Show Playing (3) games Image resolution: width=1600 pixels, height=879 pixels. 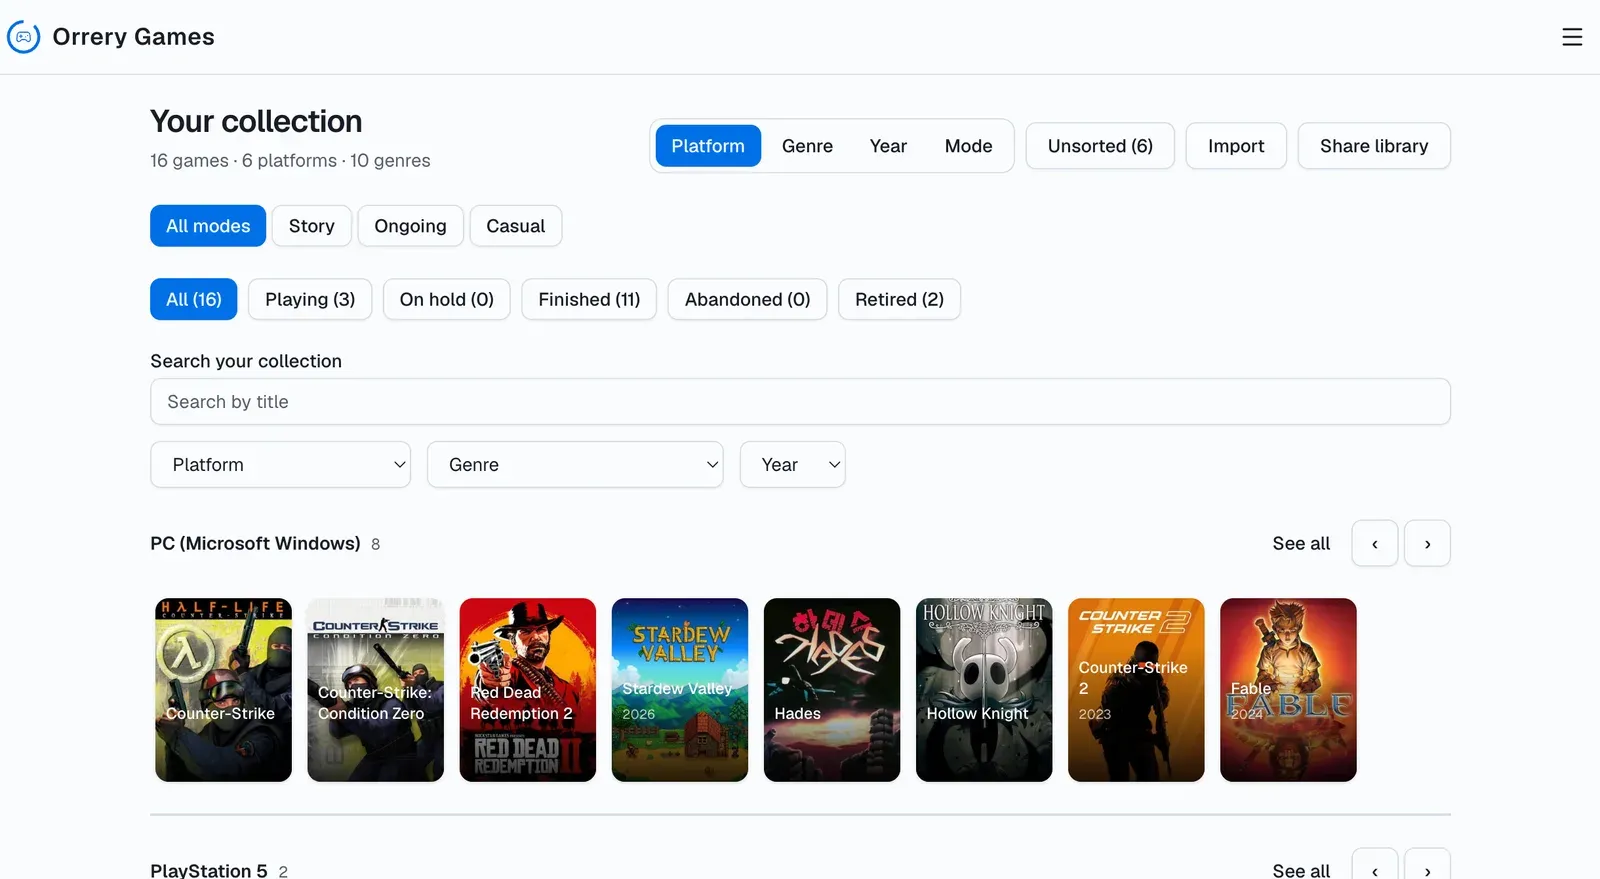coord(310,299)
